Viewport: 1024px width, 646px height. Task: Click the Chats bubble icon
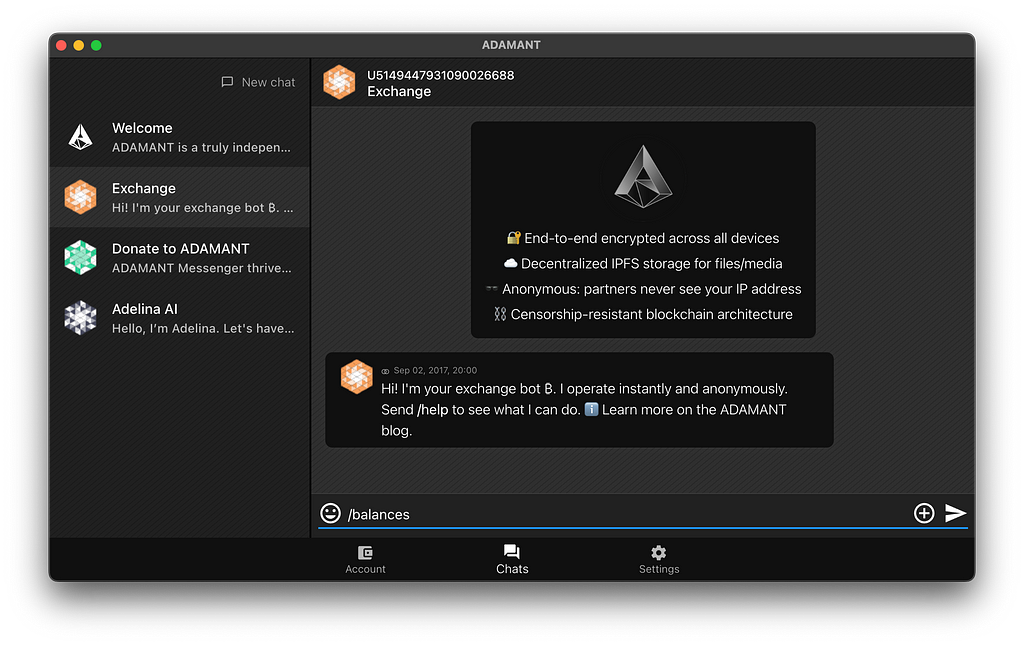(x=512, y=552)
